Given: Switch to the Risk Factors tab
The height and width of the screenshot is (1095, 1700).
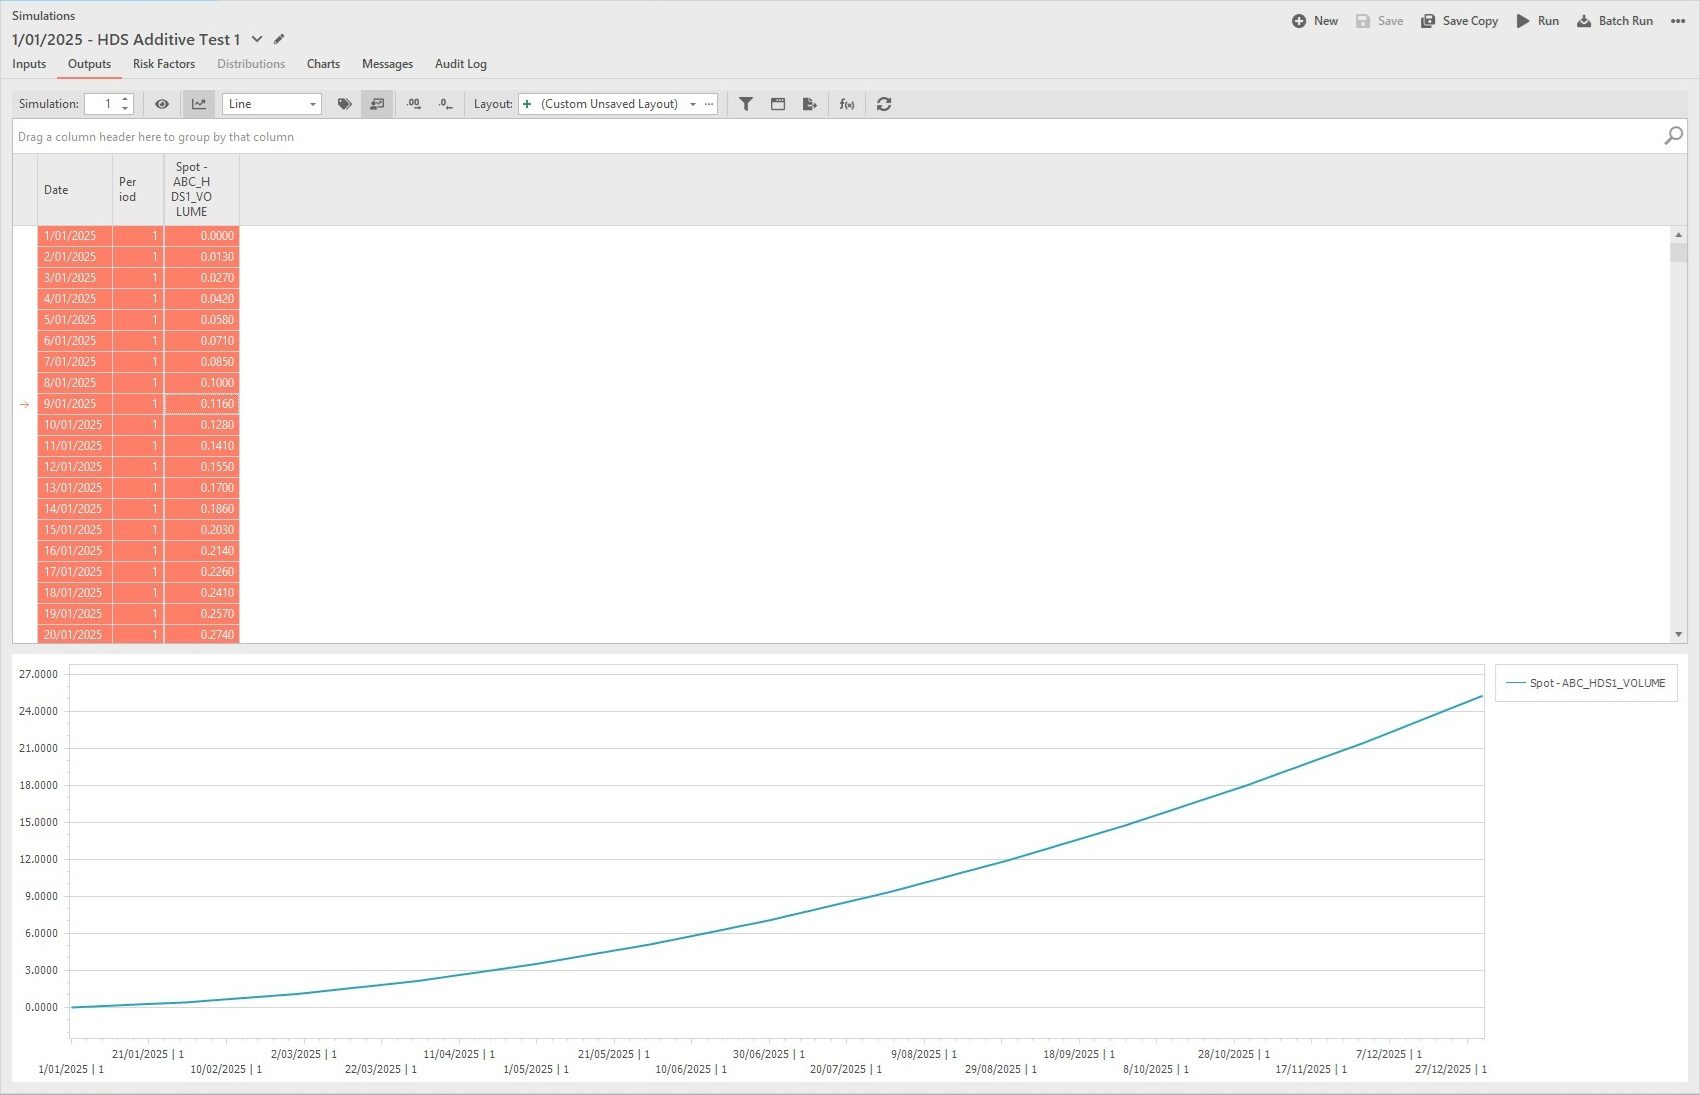Looking at the screenshot, I should (x=164, y=64).
